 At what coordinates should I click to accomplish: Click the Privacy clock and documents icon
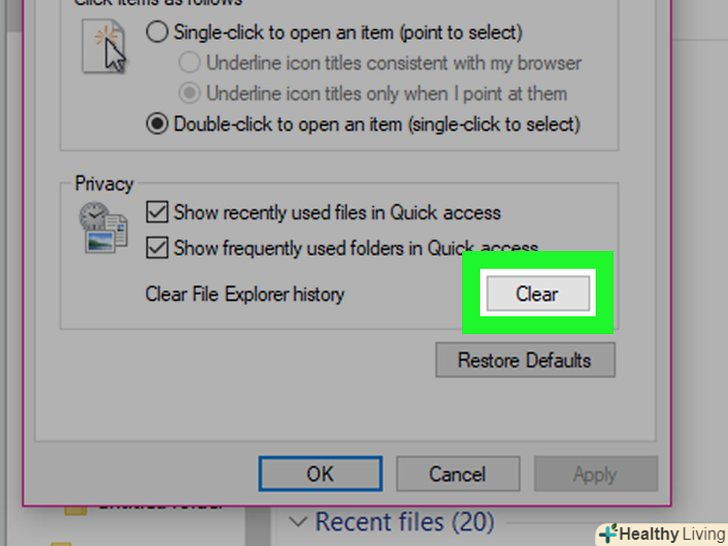[x=104, y=227]
